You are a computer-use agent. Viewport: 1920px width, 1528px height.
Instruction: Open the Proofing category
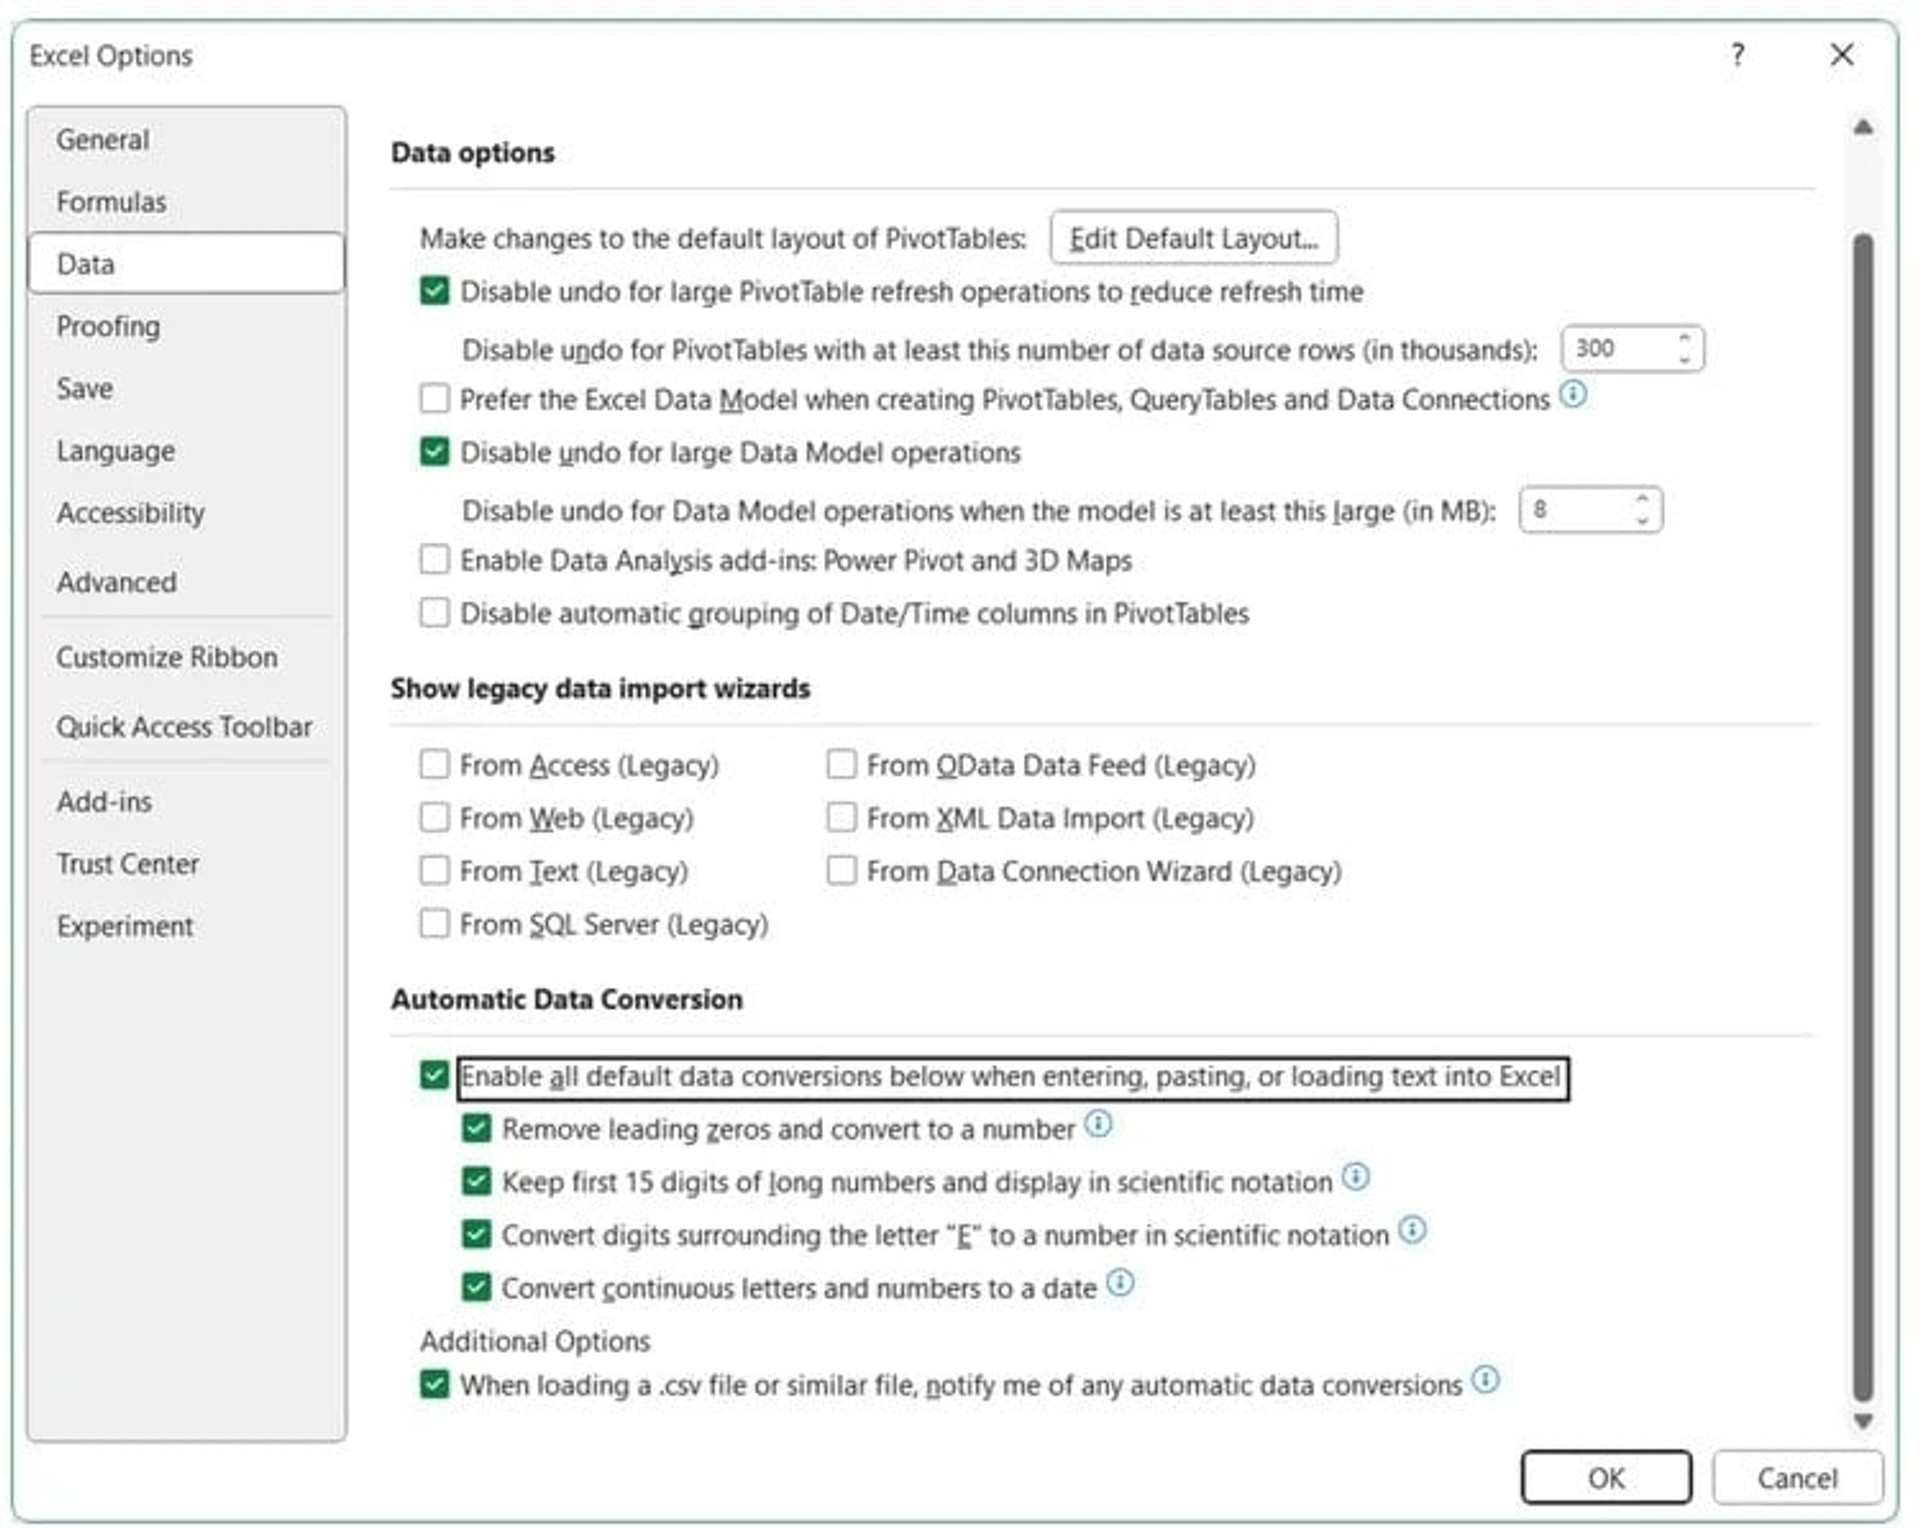coord(186,326)
